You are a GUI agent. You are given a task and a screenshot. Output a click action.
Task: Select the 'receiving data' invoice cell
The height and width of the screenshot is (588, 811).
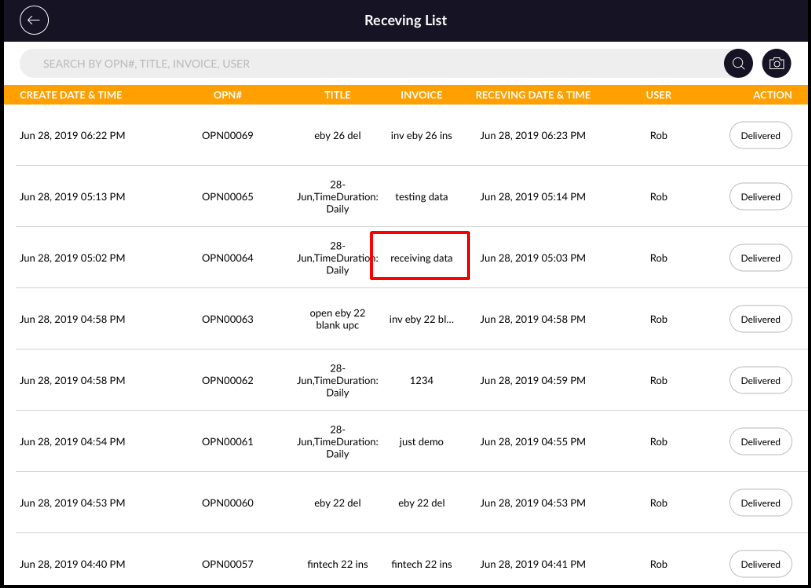click(421, 258)
